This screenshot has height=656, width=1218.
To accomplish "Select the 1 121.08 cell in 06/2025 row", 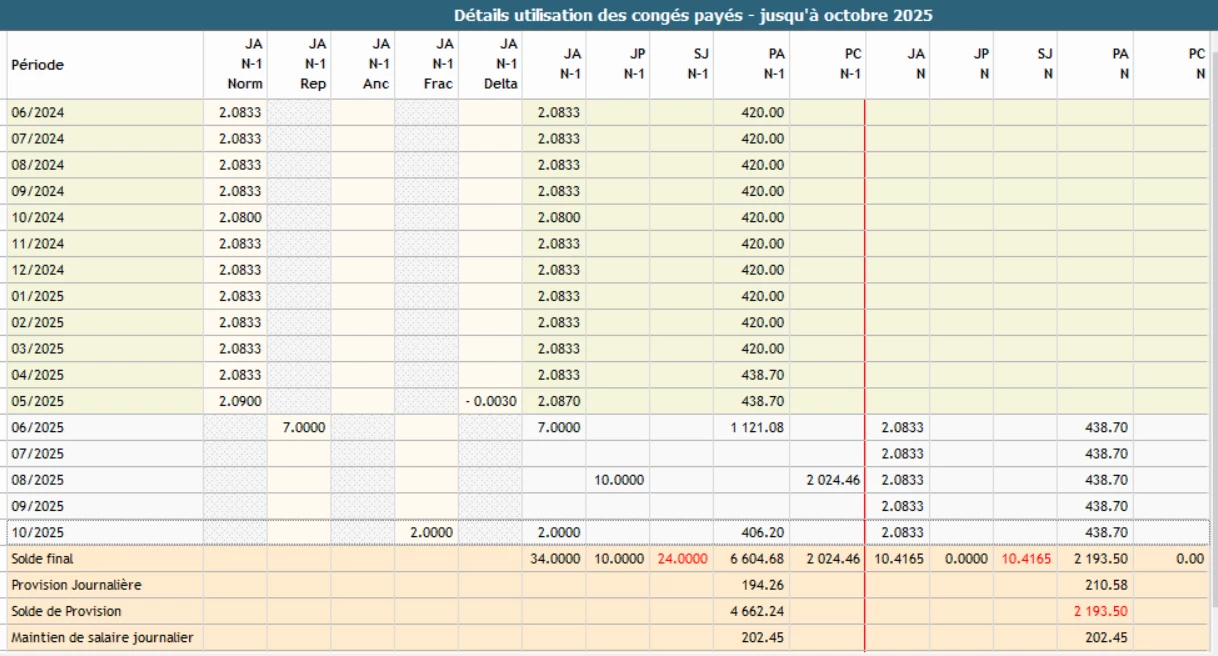I will (x=752, y=427).
